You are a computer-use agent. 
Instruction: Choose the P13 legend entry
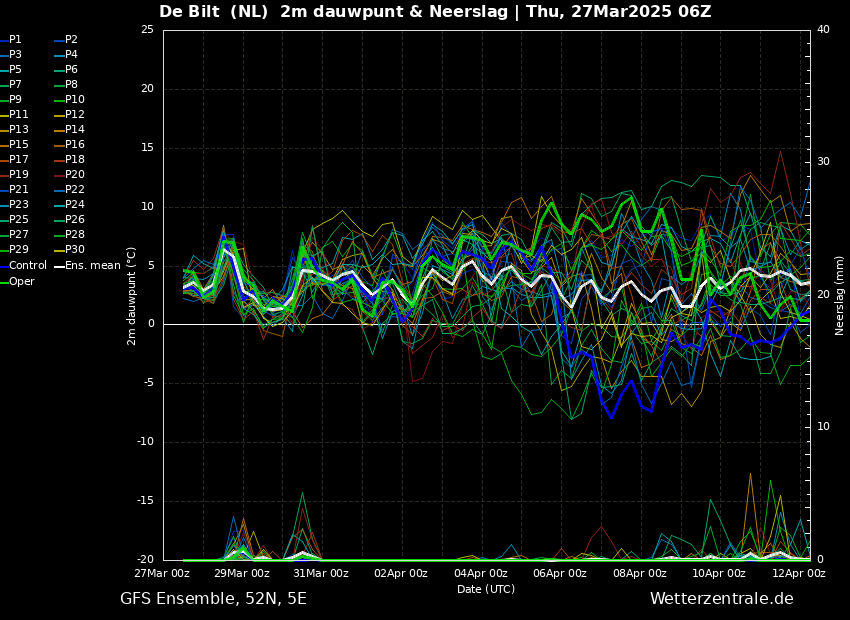tap(14, 130)
